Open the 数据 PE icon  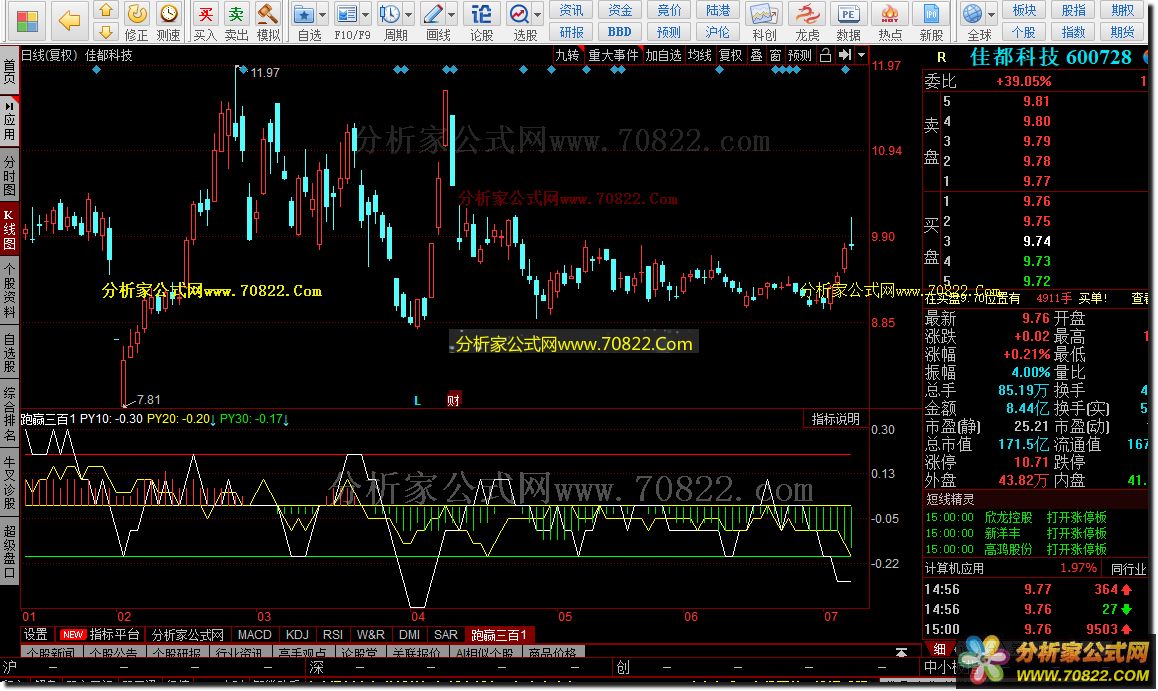point(848,14)
